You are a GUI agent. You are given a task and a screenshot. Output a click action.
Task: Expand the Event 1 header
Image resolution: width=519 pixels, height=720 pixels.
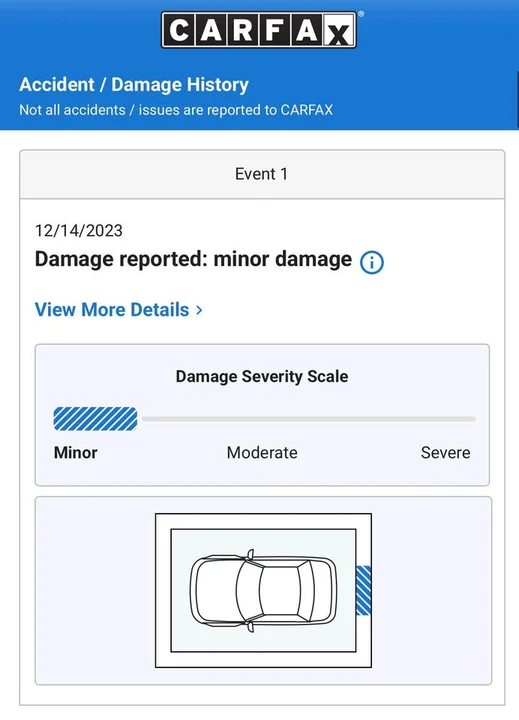[262, 174]
